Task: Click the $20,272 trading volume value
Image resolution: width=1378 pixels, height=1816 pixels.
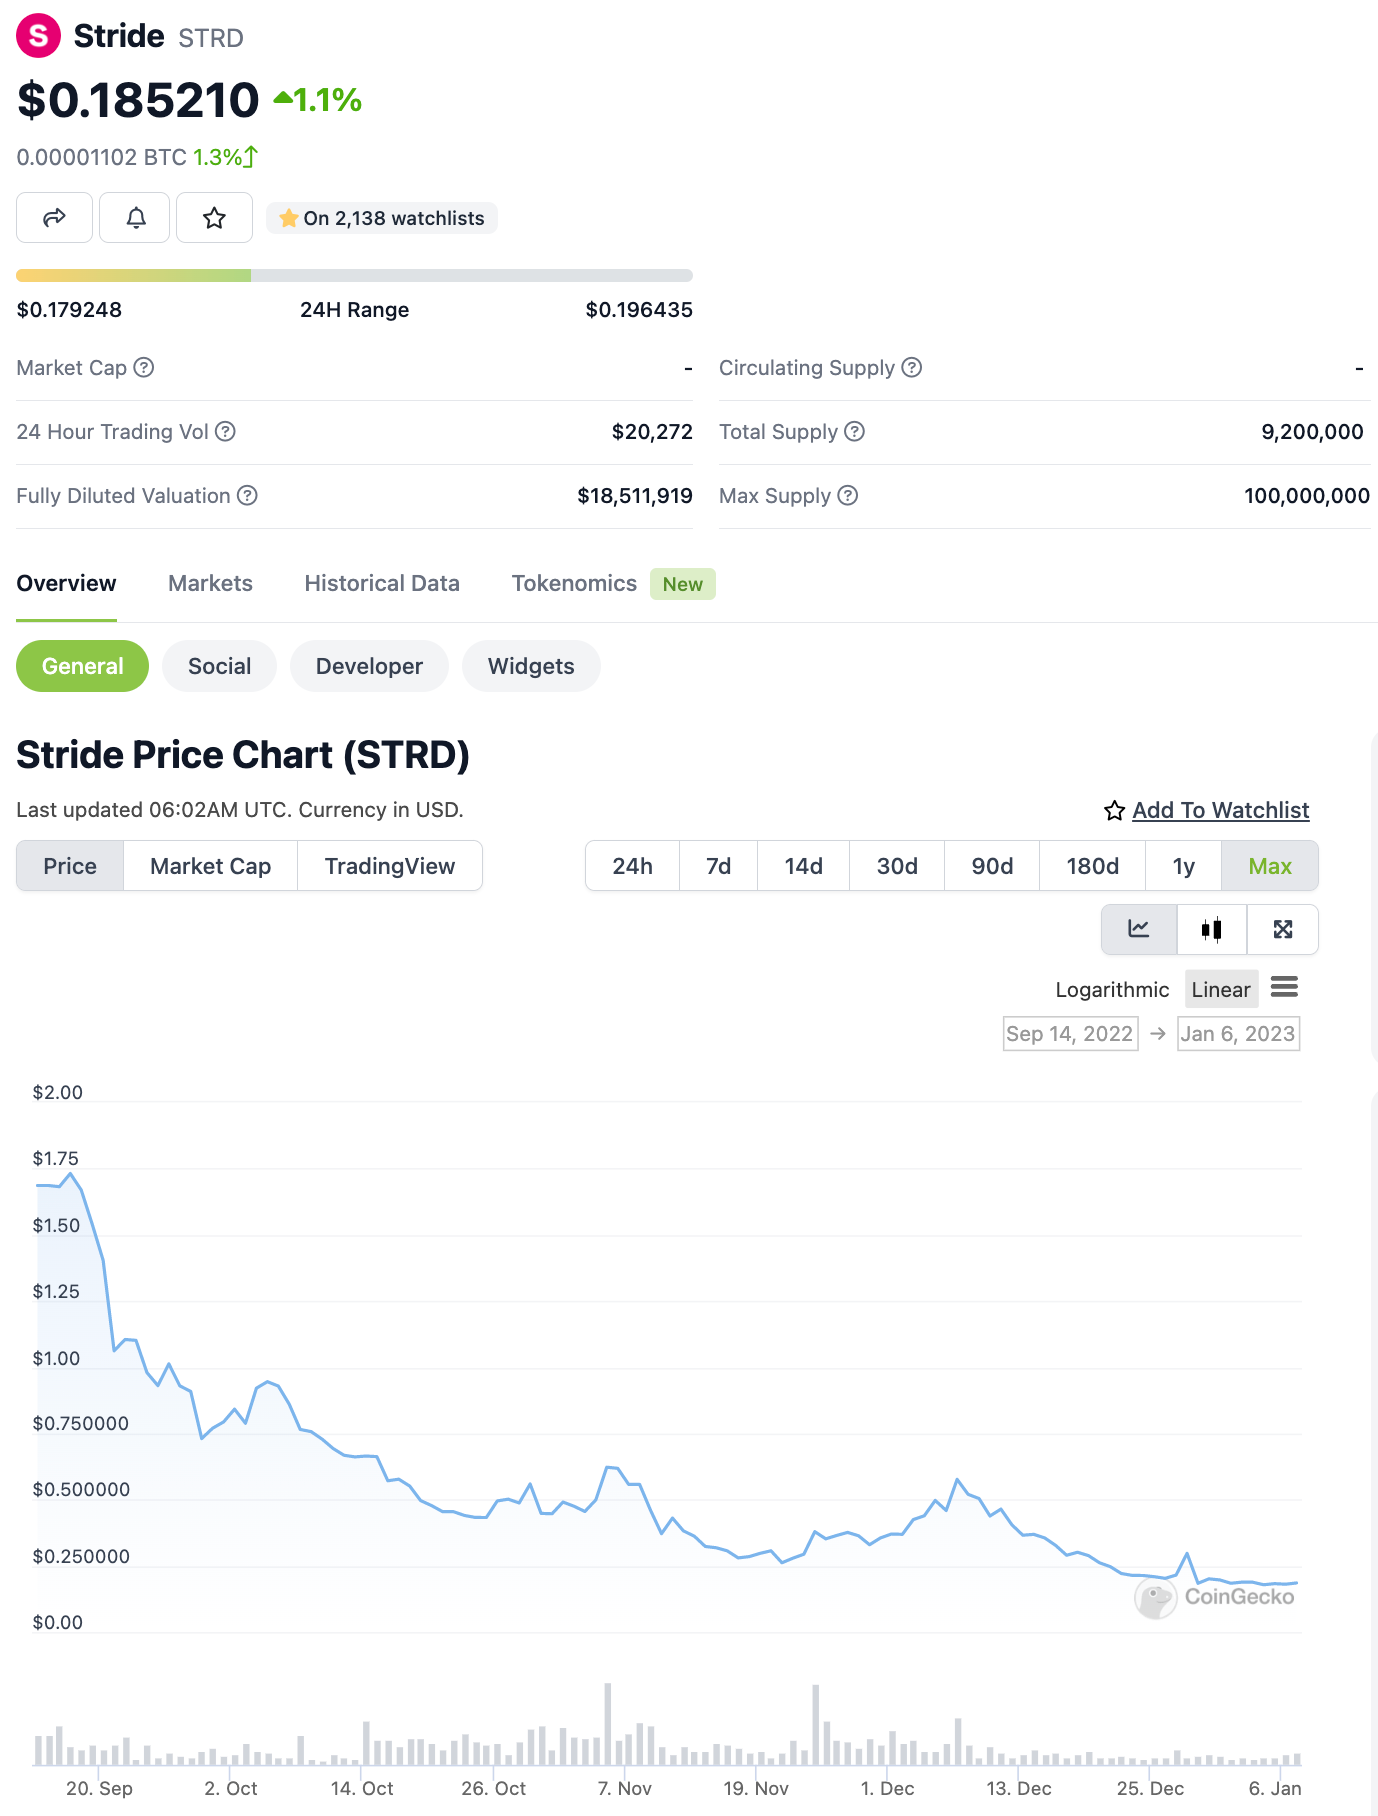Action: pyautogui.click(x=652, y=431)
